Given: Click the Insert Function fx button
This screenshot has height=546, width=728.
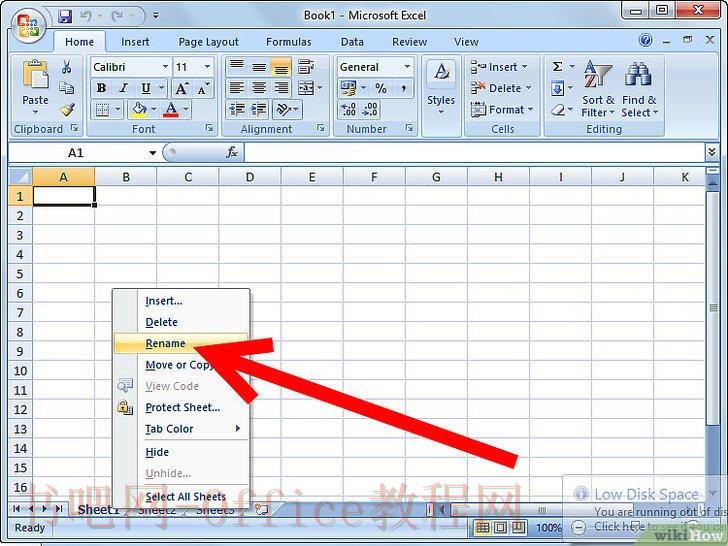Looking at the screenshot, I should coord(231,152).
